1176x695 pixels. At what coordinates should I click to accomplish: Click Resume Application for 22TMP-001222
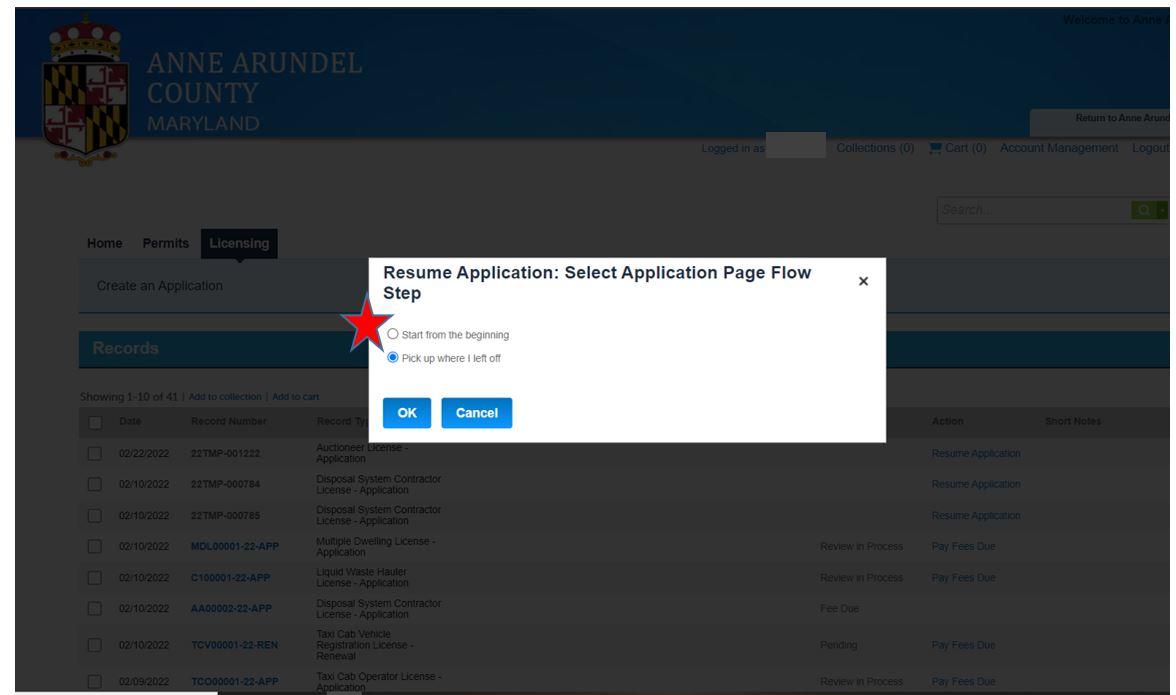coord(976,454)
